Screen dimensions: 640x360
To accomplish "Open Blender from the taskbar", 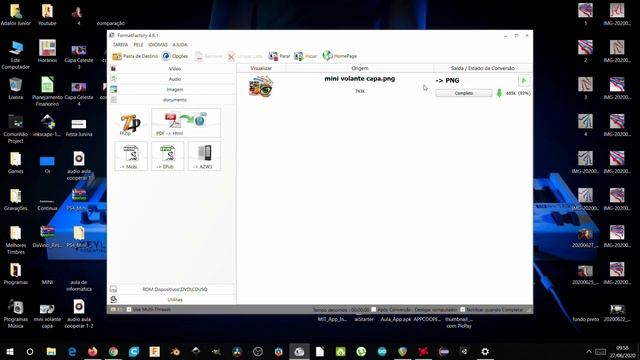I will [175, 351].
